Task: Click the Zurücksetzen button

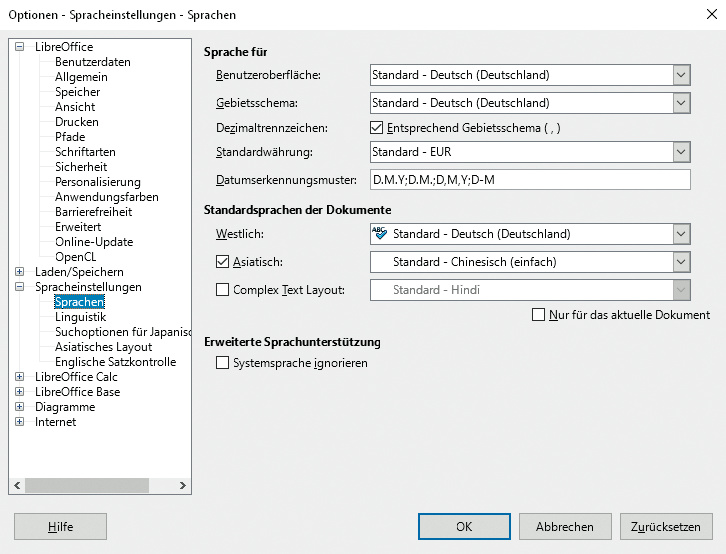Action: coord(666,526)
